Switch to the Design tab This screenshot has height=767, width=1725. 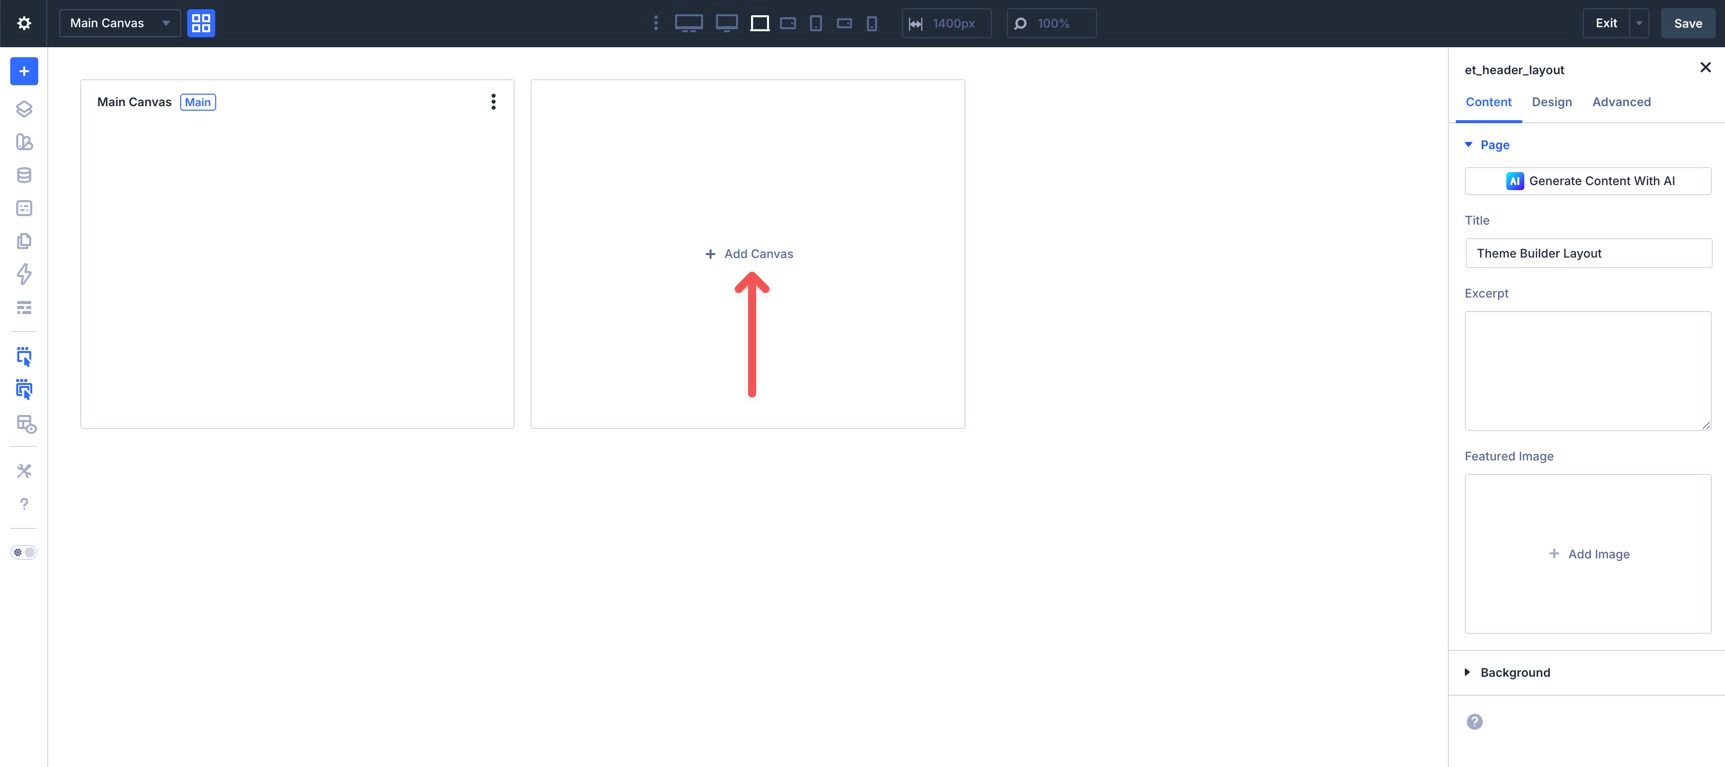[x=1551, y=102]
